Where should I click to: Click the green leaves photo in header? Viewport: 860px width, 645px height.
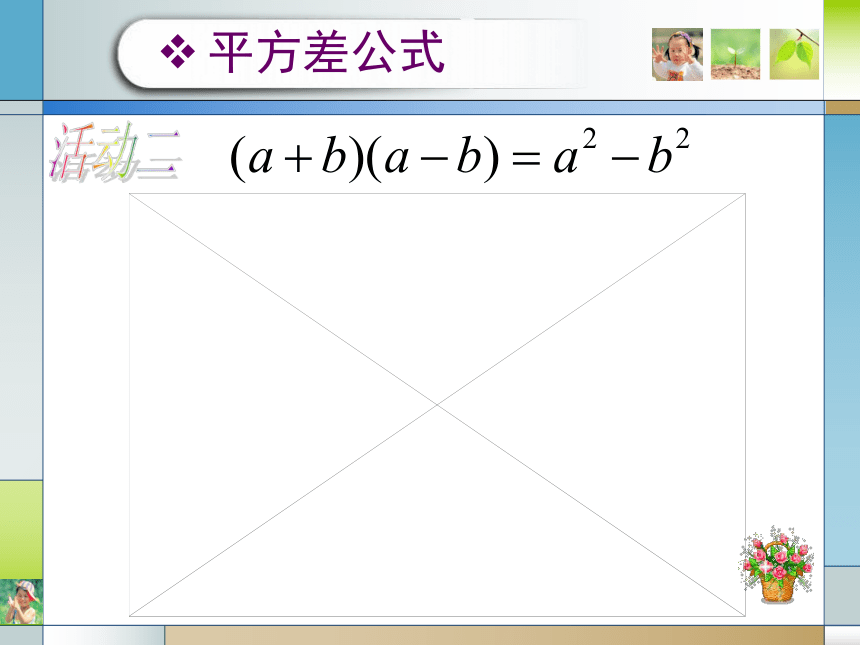click(794, 54)
